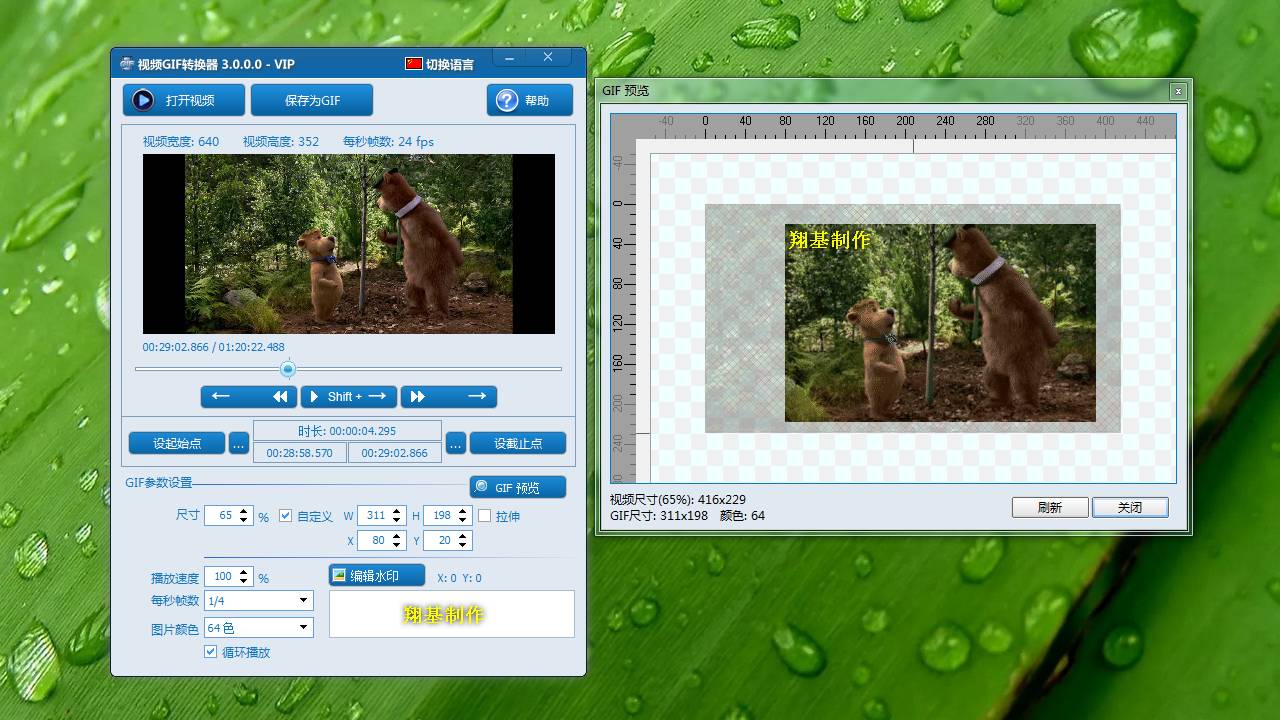Click the China flag 切换语言 language switcher
The width and height of the screenshot is (1280, 720).
(x=439, y=64)
